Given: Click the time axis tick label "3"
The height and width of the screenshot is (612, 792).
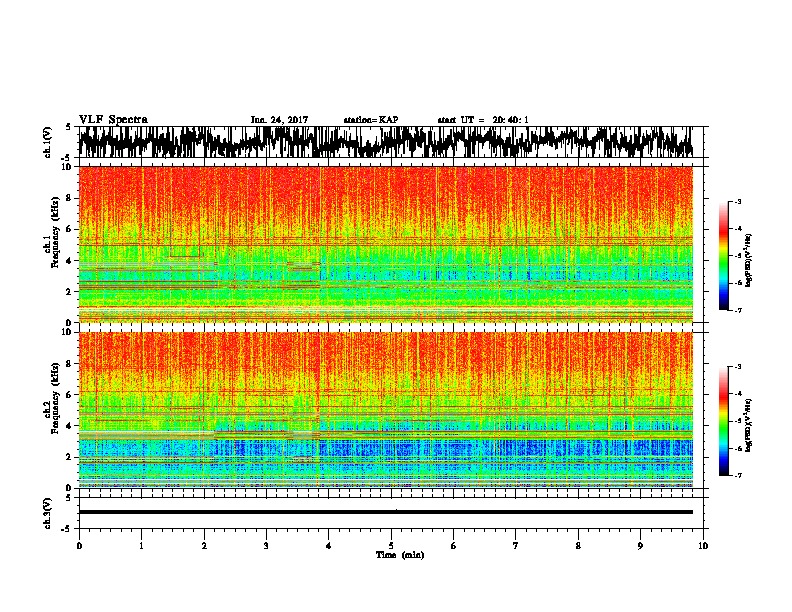Looking at the screenshot, I should point(266,546).
